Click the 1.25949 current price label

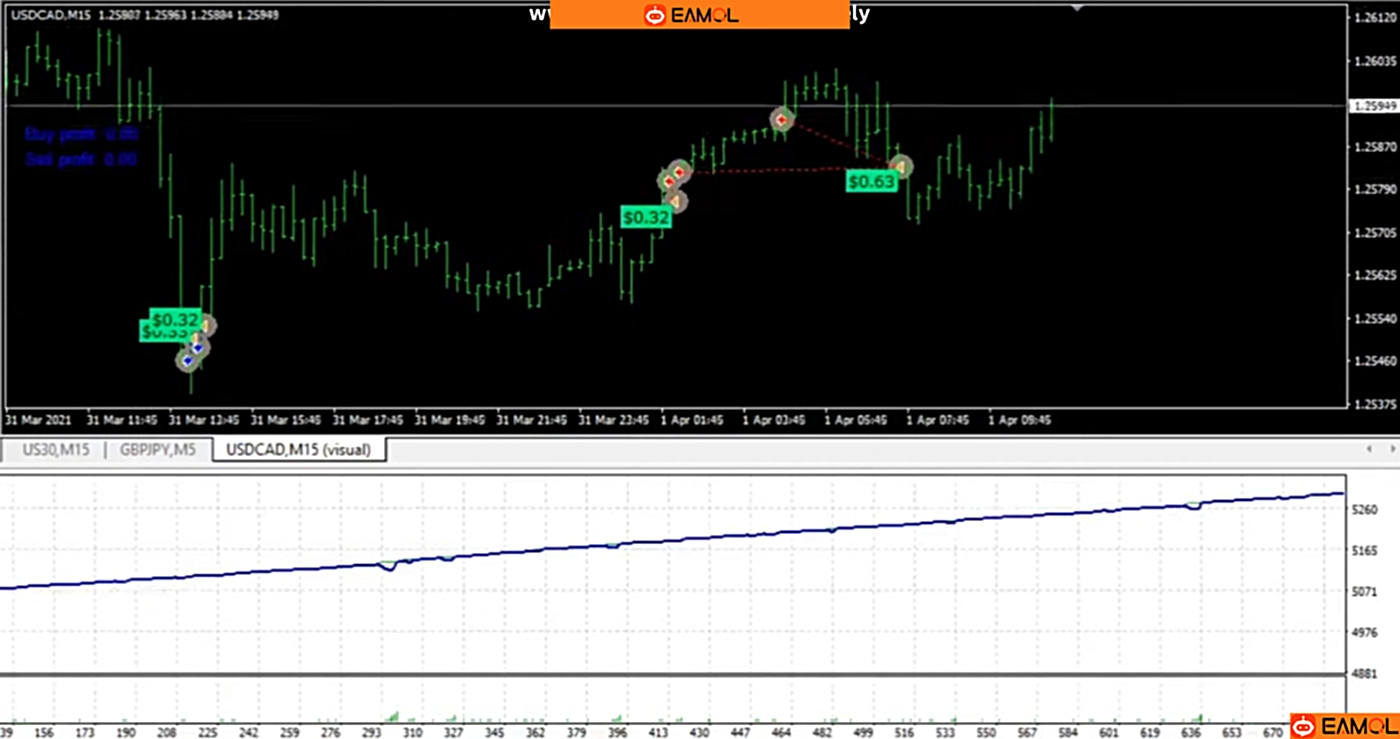(1373, 105)
